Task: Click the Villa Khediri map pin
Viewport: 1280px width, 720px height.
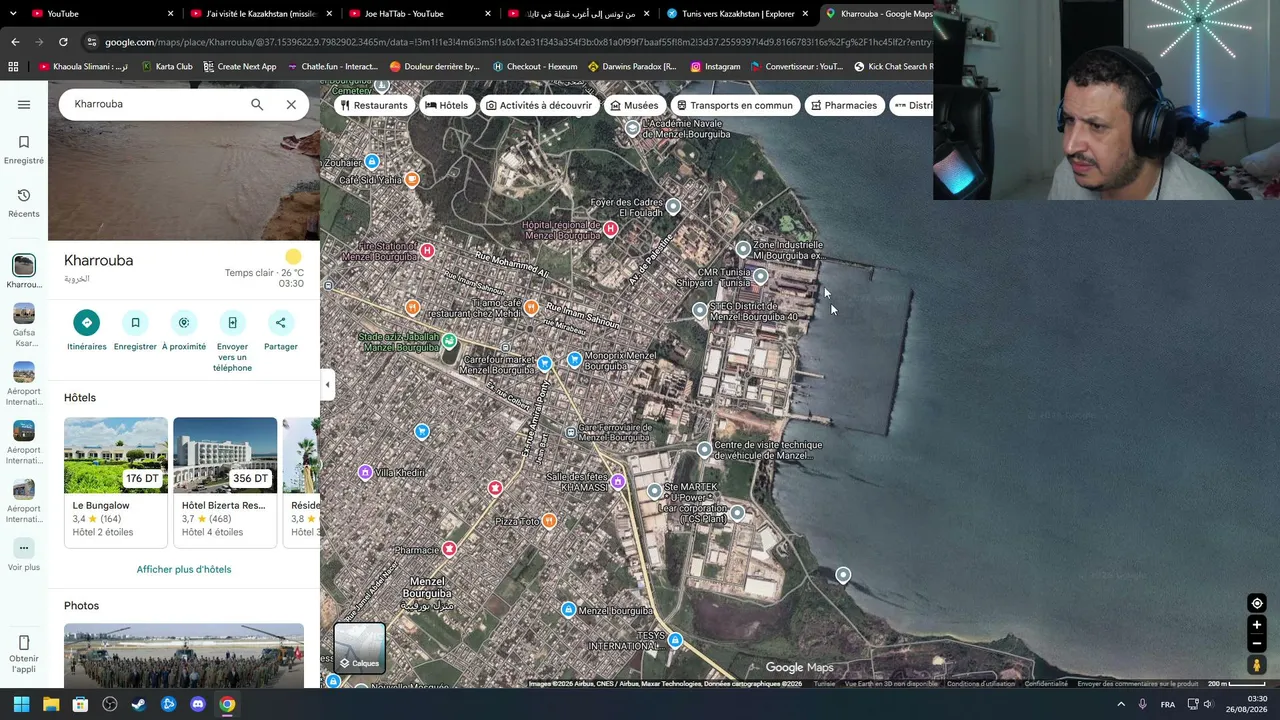Action: coord(365,472)
